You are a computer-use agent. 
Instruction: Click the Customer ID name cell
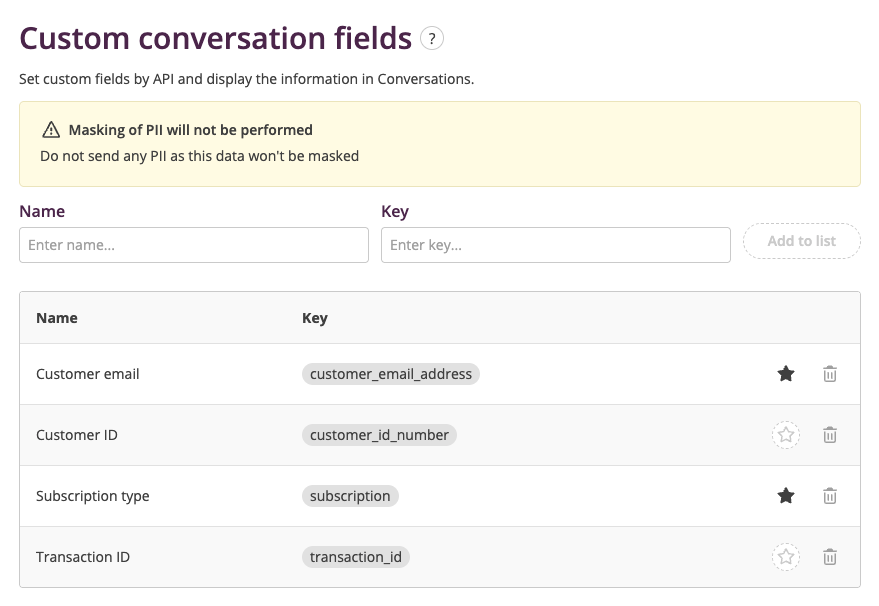77,435
